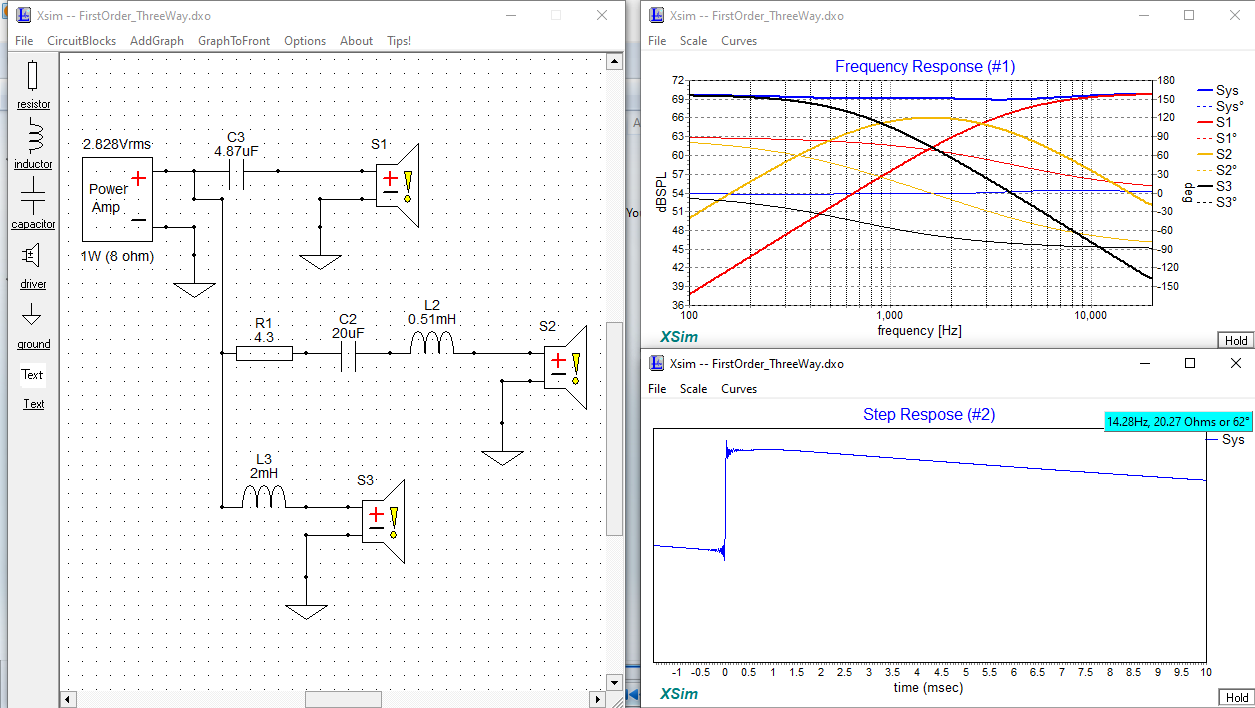Image resolution: width=1255 pixels, height=708 pixels.
Task: Click Hold button in Frequency Response graph
Action: 1236,341
